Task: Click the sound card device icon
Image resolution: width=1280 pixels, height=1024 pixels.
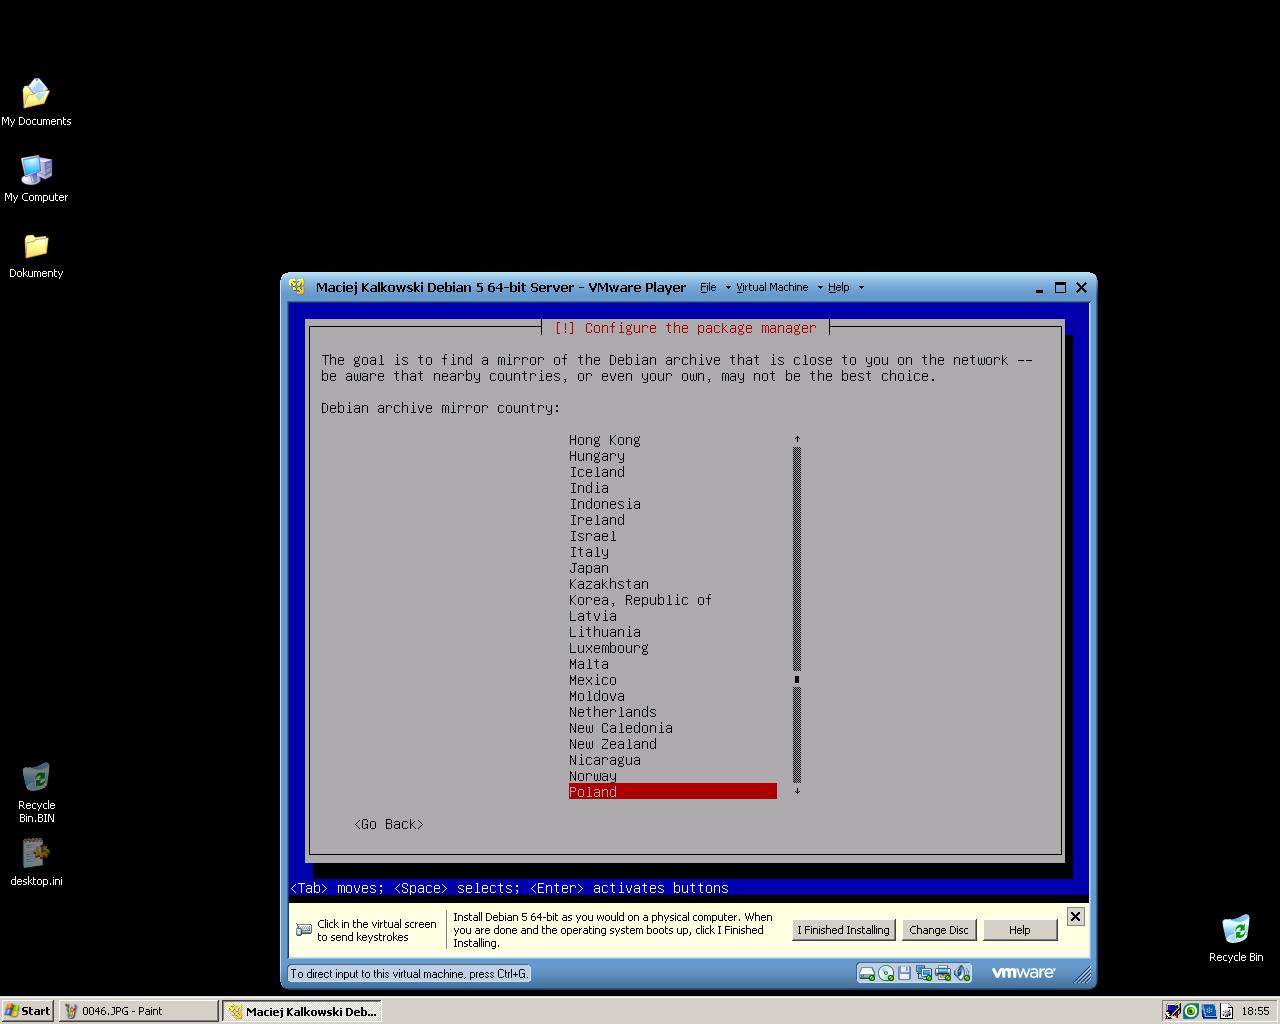Action: point(961,973)
